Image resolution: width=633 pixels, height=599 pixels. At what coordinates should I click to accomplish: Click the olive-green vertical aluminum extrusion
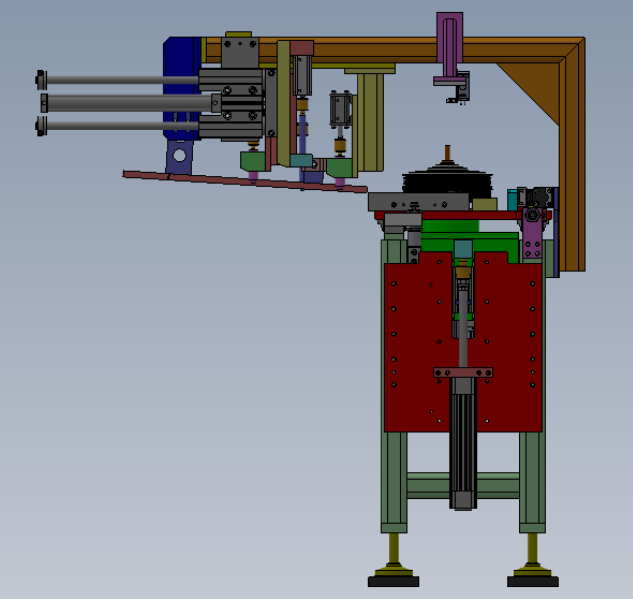point(370,122)
